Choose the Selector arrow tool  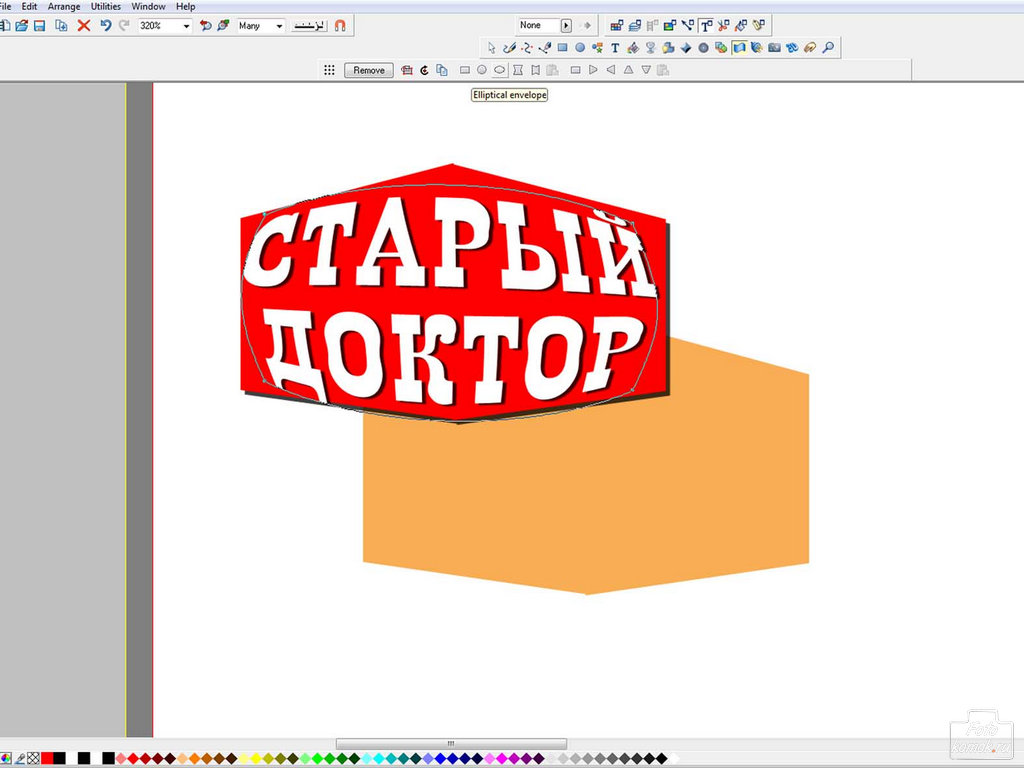click(x=491, y=47)
